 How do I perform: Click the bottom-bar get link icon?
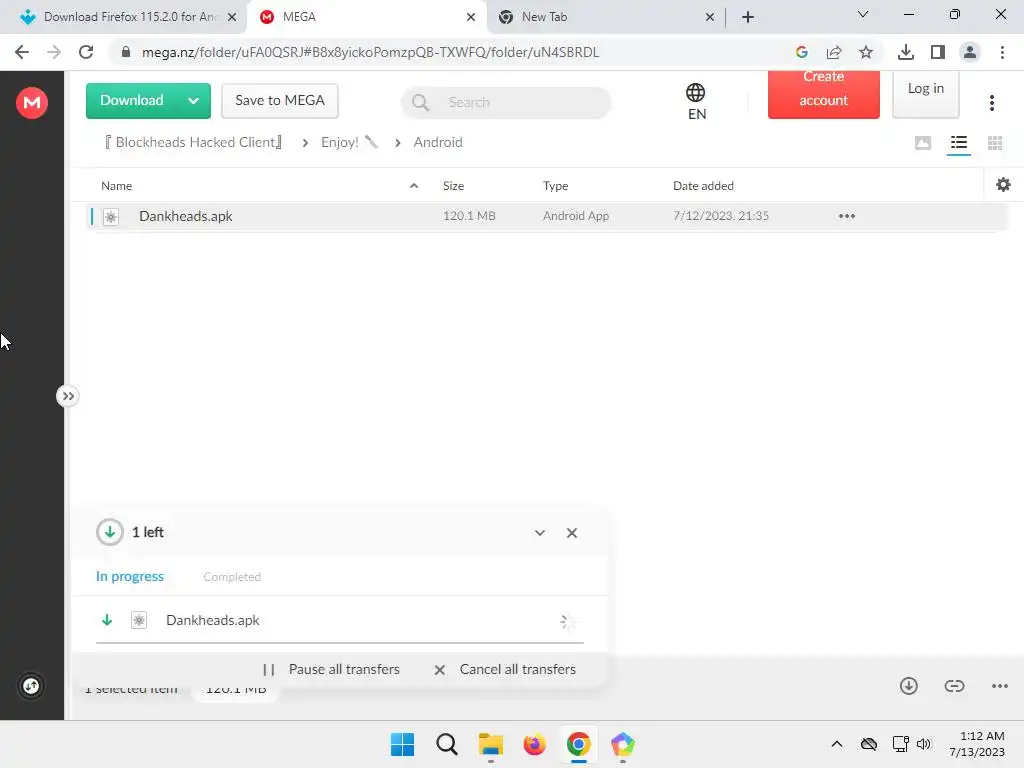[x=954, y=686]
